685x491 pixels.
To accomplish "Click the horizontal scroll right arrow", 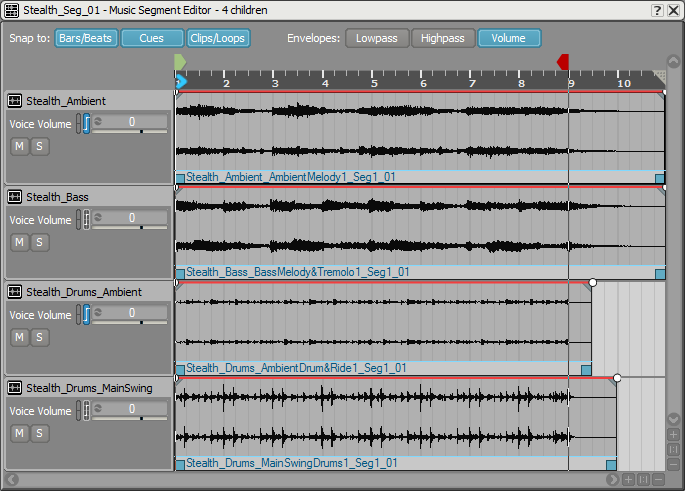I will point(612,480).
